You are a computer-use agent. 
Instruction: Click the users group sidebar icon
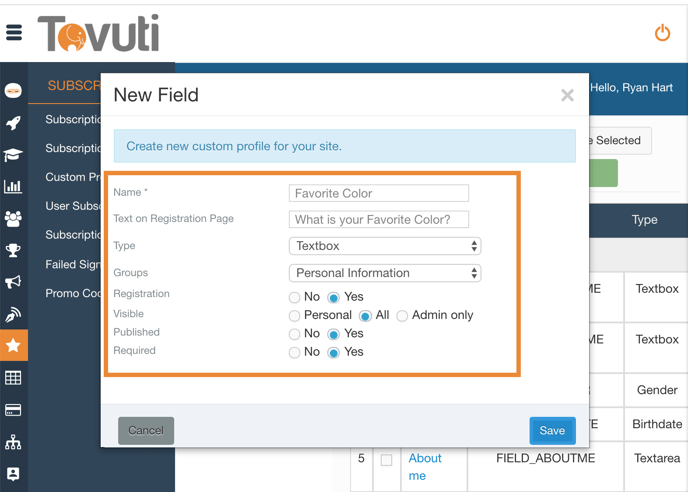pyautogui.click(x=13, y=218)
